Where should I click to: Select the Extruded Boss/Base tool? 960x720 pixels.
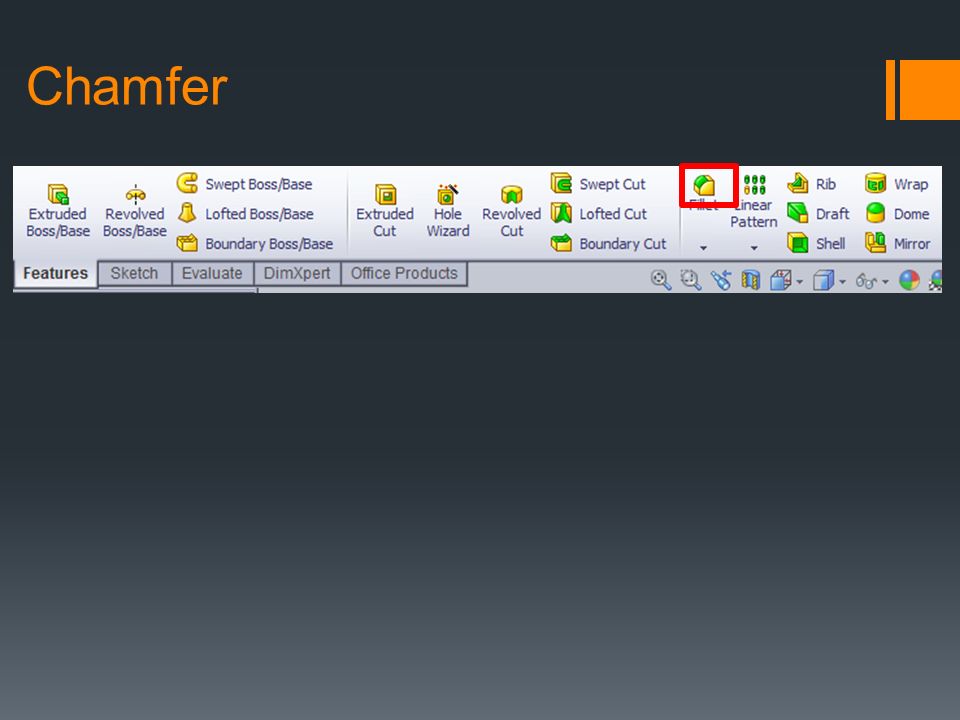(x=58, y=211)
